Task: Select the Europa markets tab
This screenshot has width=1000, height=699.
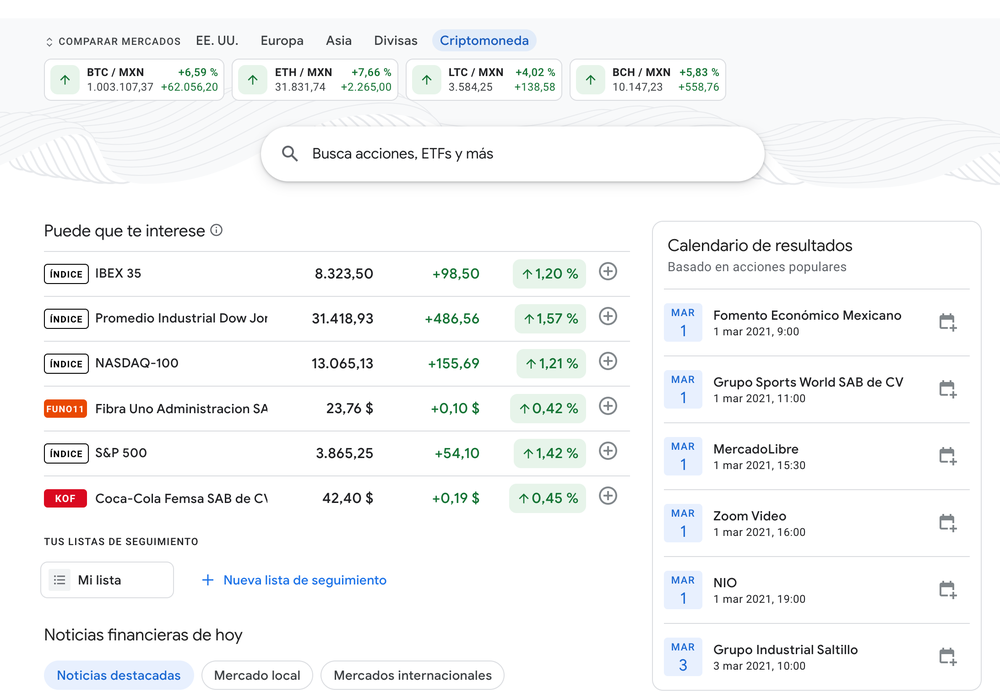Action: pos(282,40)
